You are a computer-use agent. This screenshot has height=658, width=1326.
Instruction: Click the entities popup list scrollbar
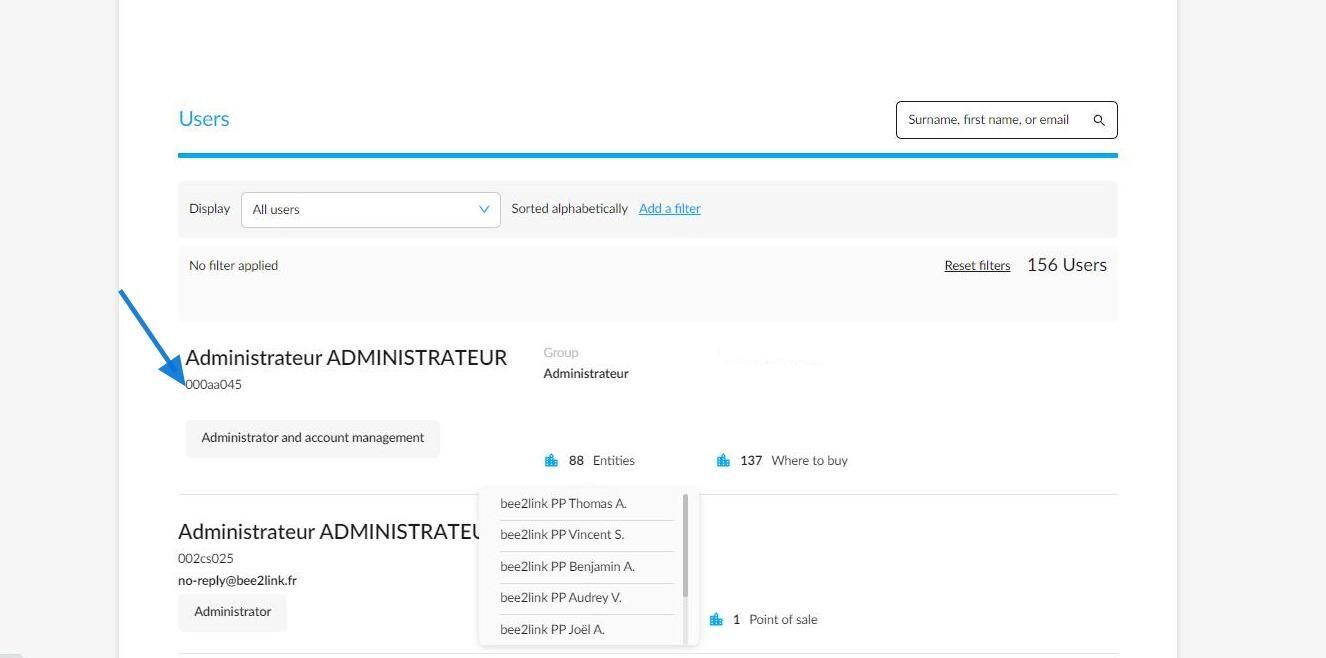tap(686, 545)
